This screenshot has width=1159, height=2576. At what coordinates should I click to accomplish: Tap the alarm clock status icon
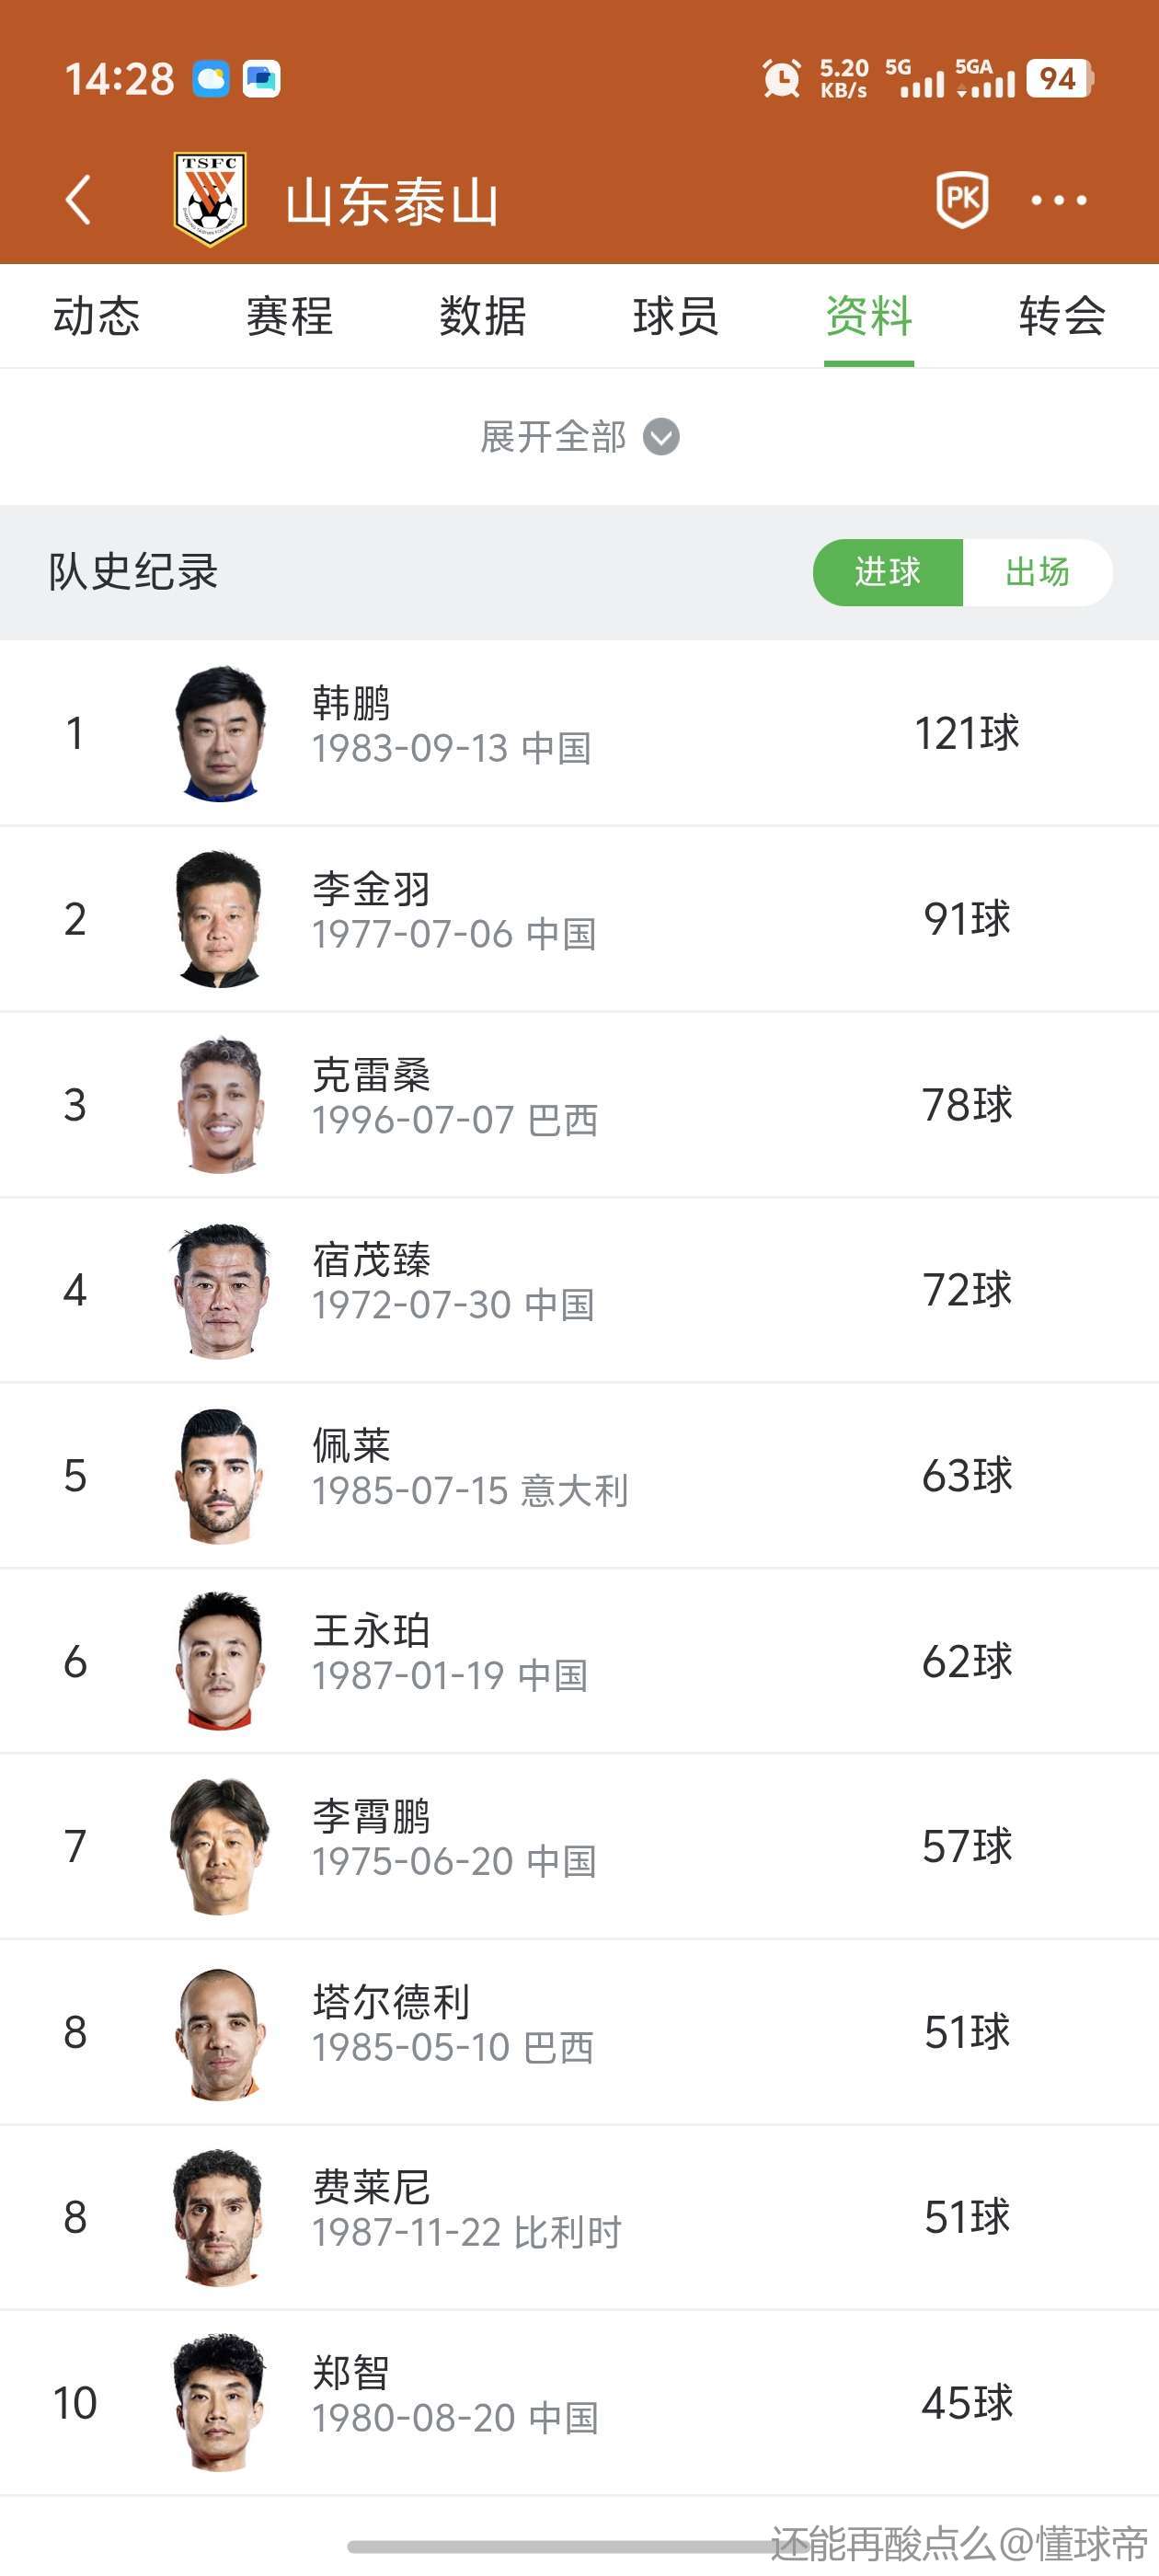[781, 78]
